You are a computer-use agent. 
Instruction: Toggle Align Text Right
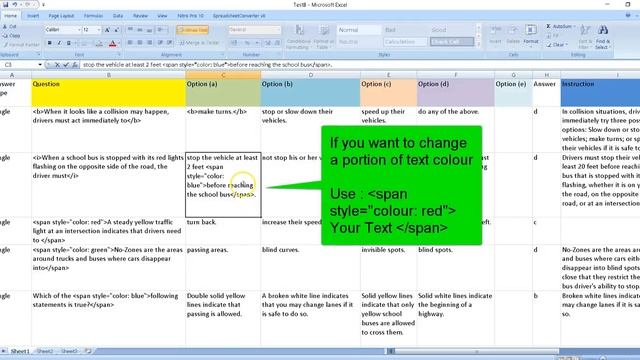pos(150,42)
